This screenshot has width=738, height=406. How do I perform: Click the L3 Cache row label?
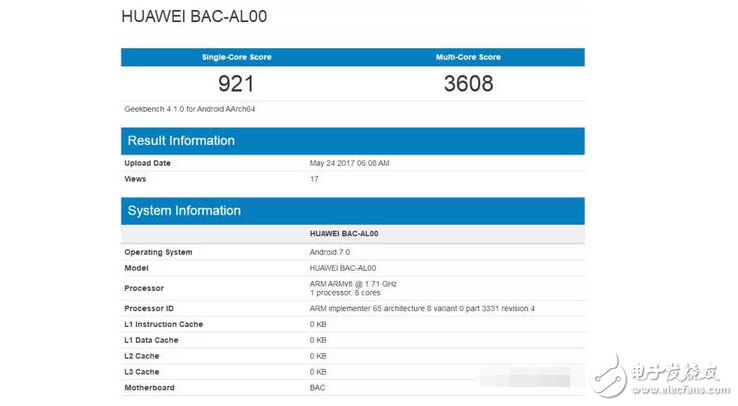[143, 372]
